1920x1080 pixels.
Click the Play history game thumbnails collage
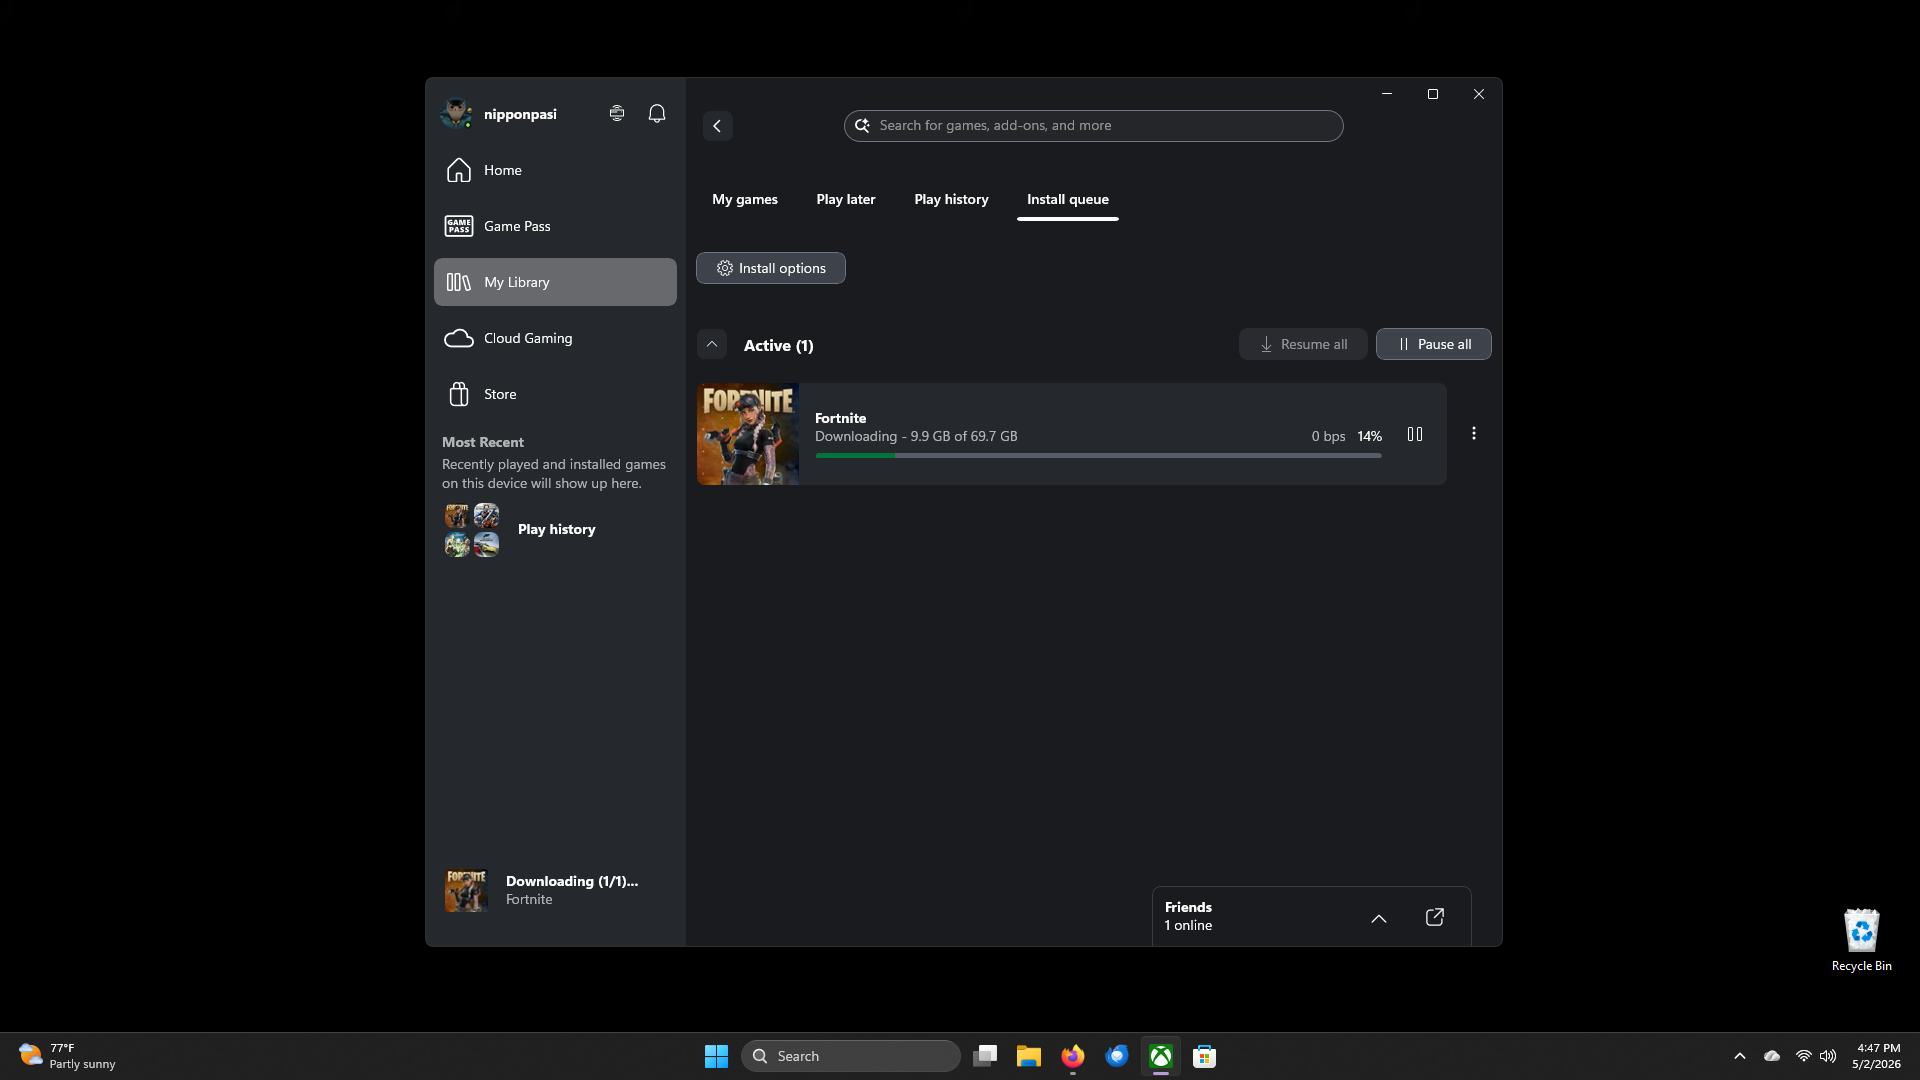pos(472,530)
